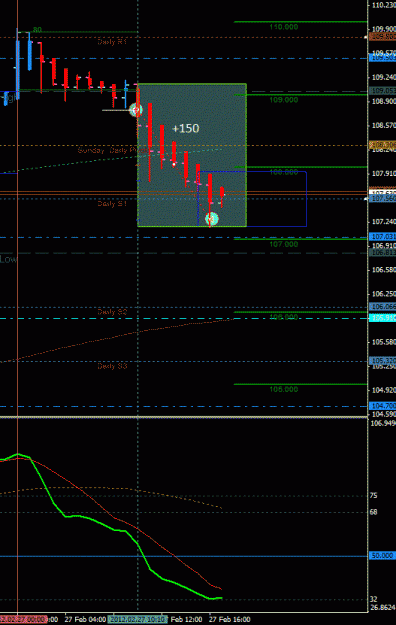Image resolution: width=396 pixels, height=625 pixels.
Task: Click the red 00:00 date marker on time axis
Action: point(24,619)
